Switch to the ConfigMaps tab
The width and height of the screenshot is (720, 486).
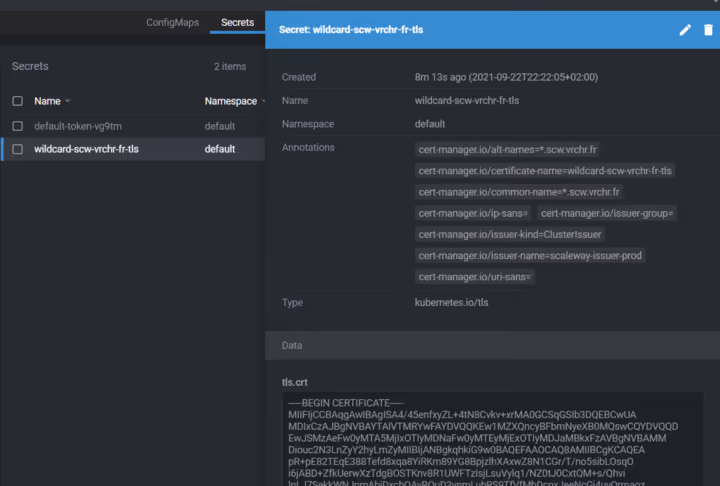pyautogui.click(x=172, y=22)
